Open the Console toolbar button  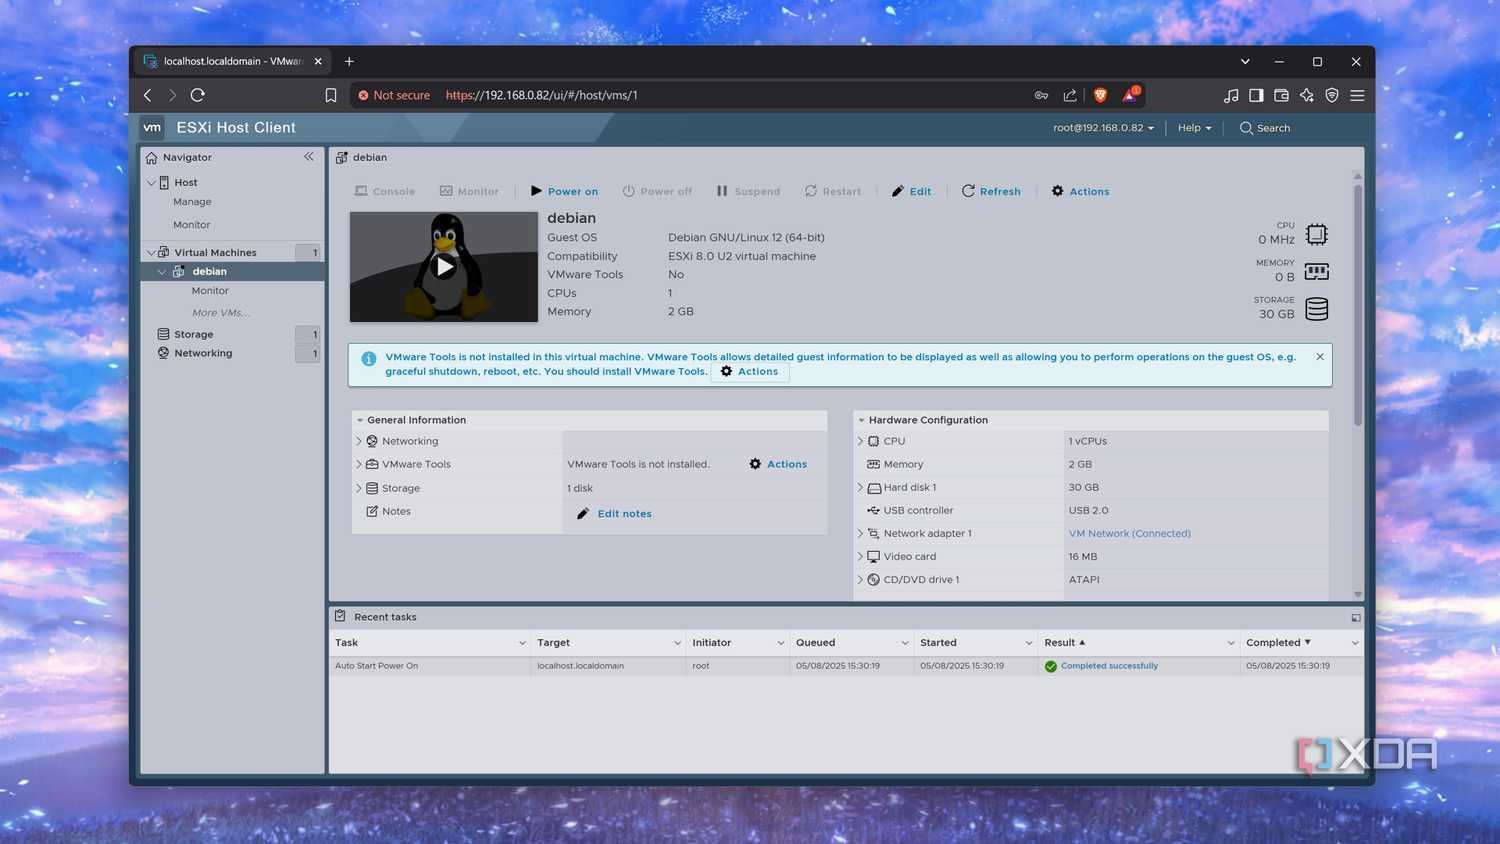click(385, 191)
